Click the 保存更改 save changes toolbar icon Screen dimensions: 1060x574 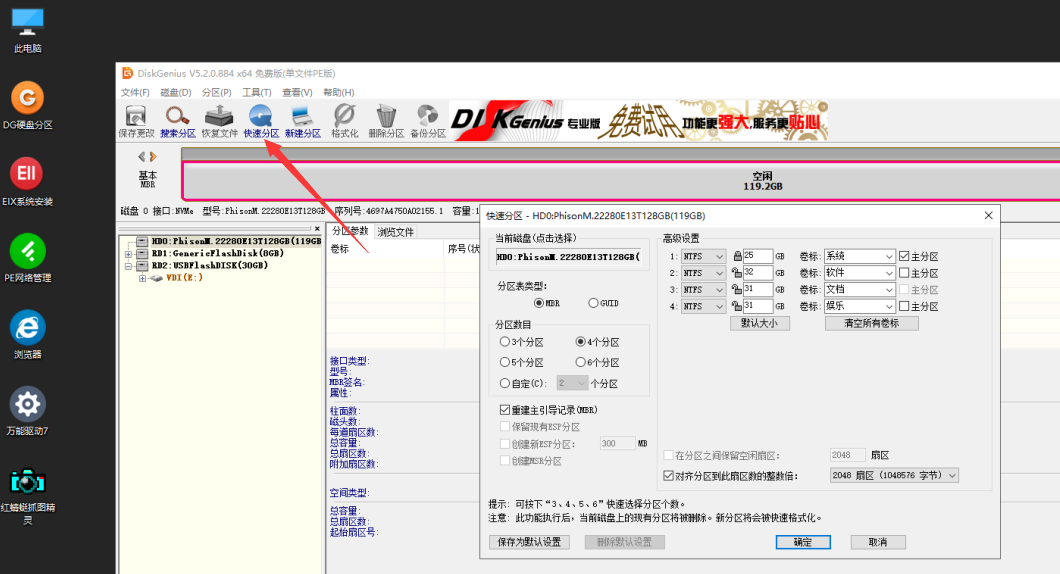(x=136, y=119)
